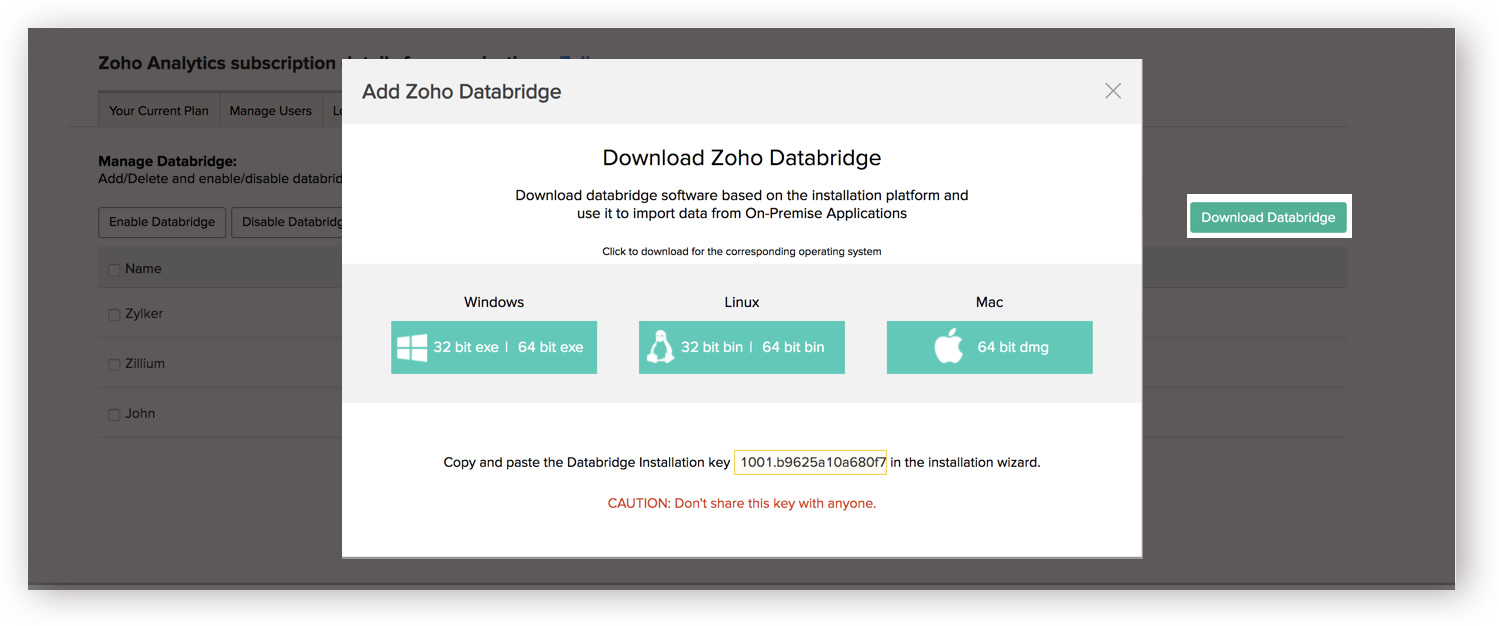The width and height of the screenshot is (1499, 626).
Task: Open the Your Current Plan tab
Action: [159, 110]
